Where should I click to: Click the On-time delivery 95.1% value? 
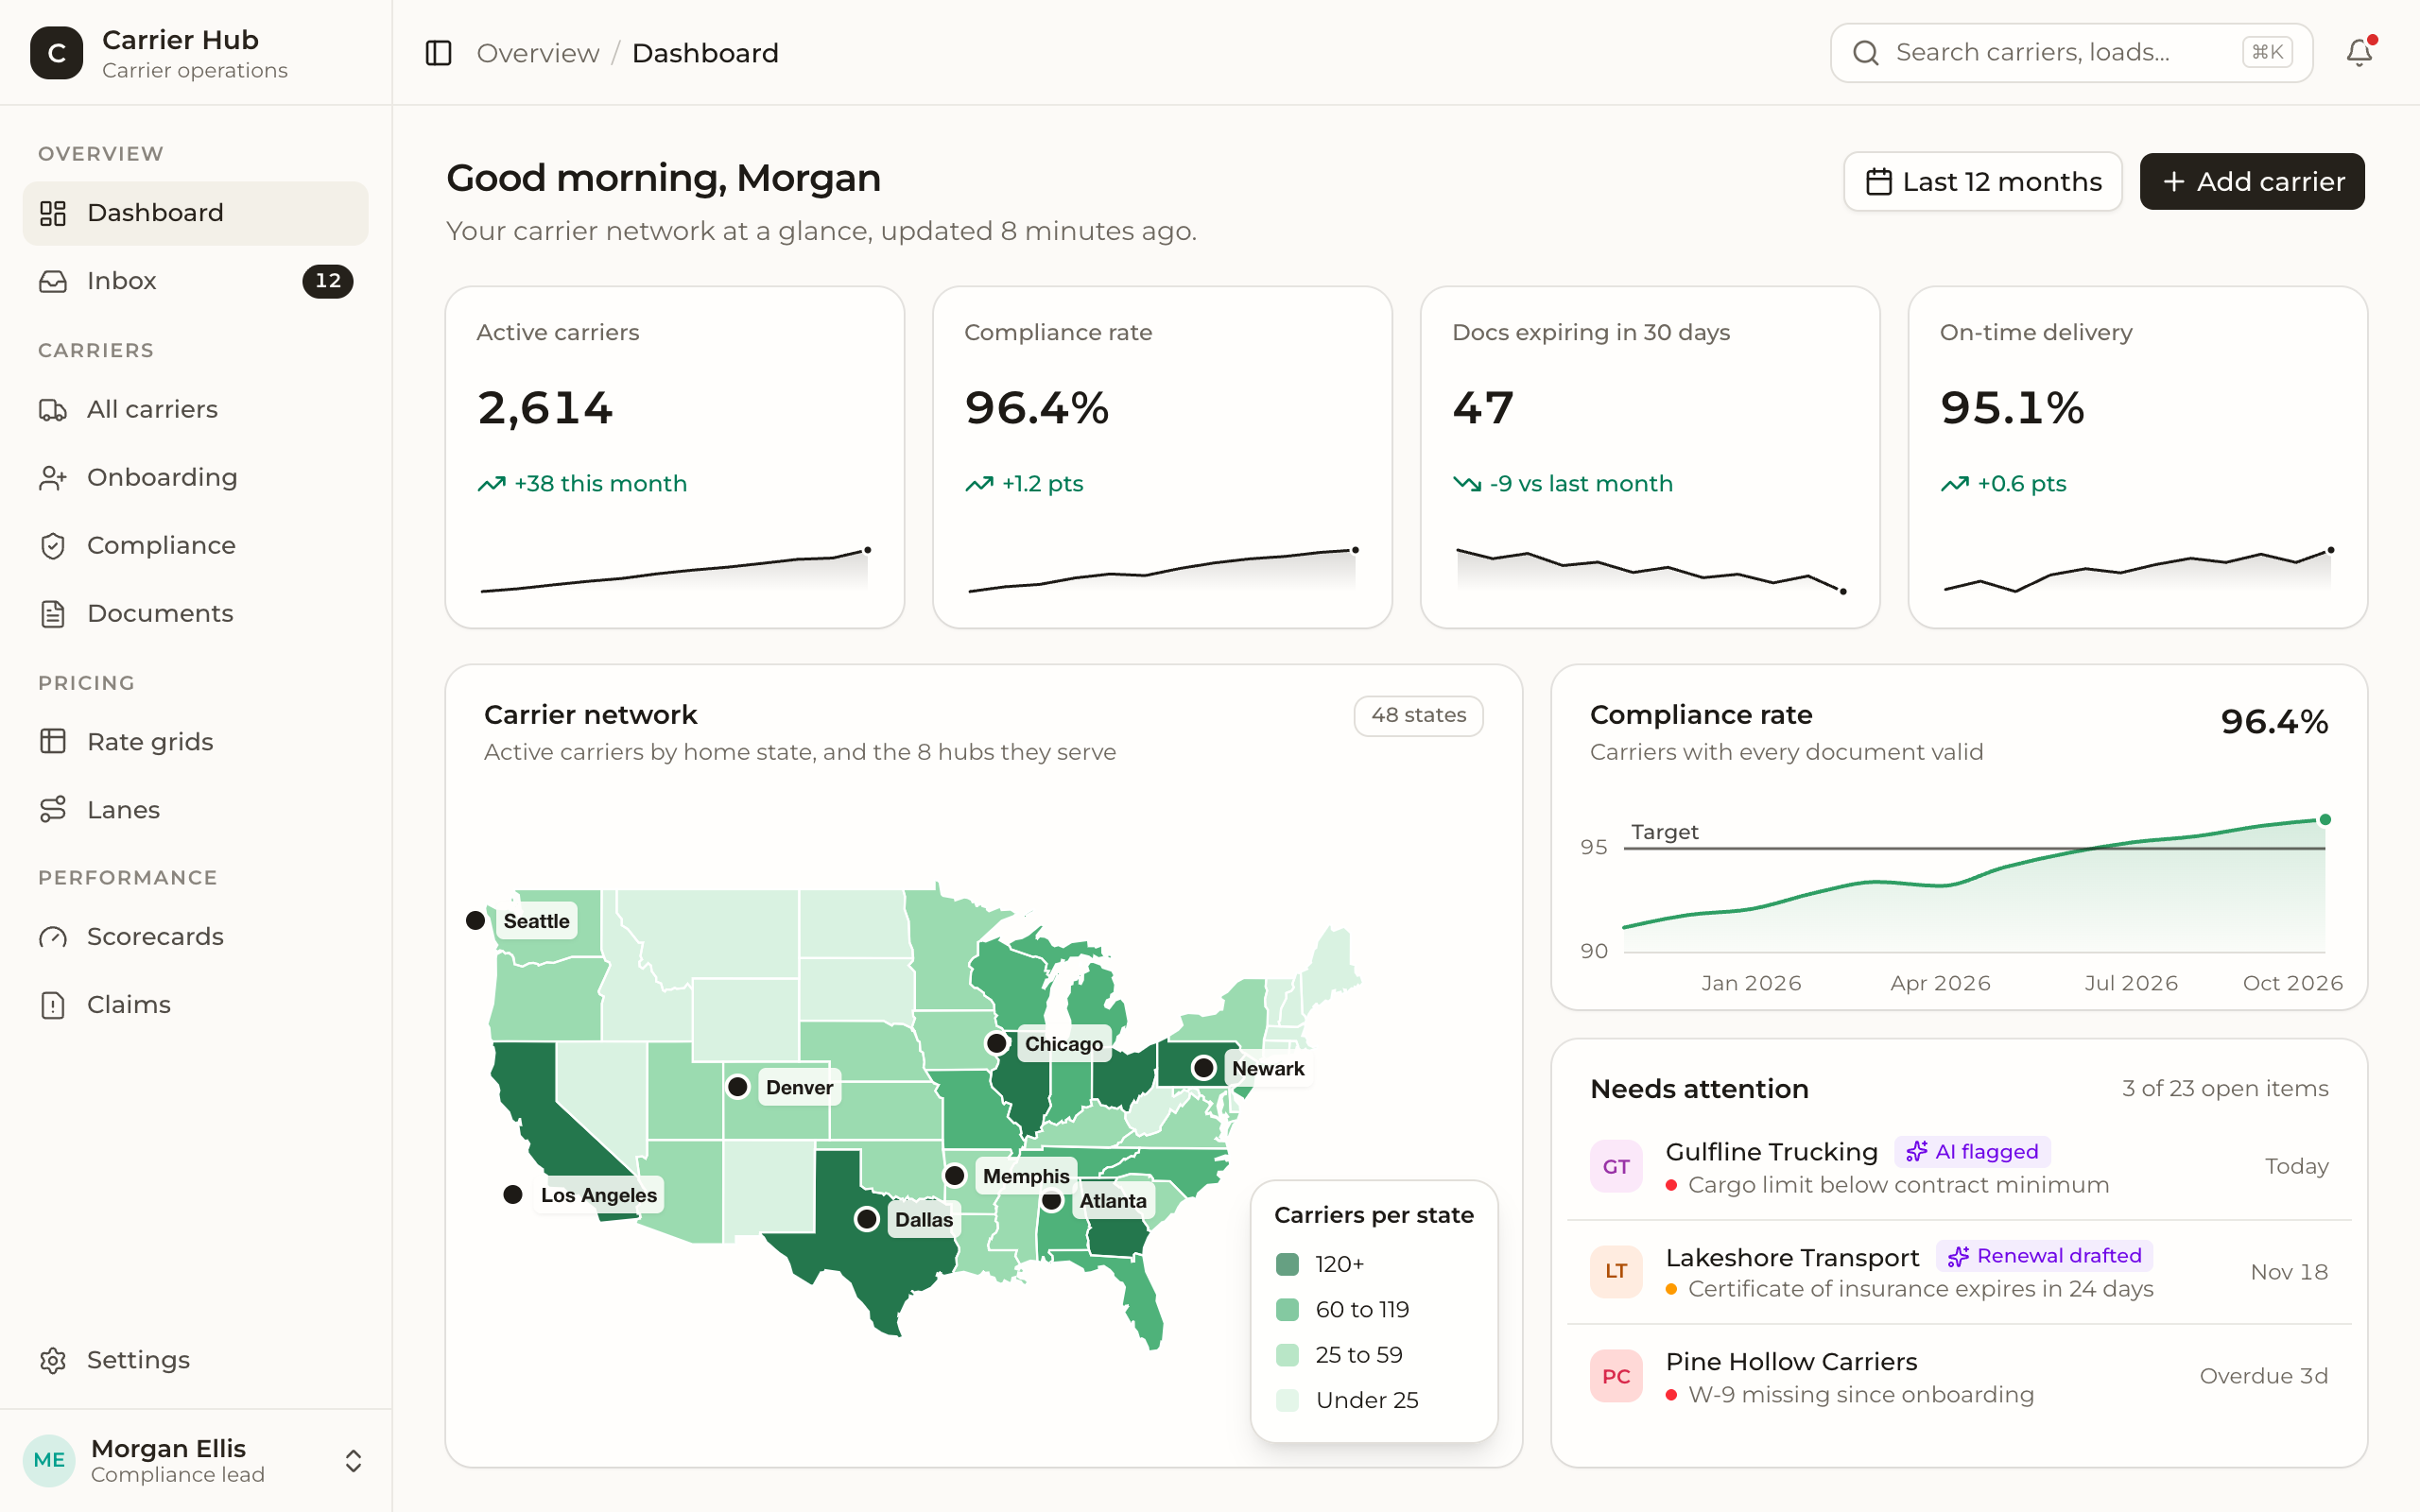tap(2012, 408)
